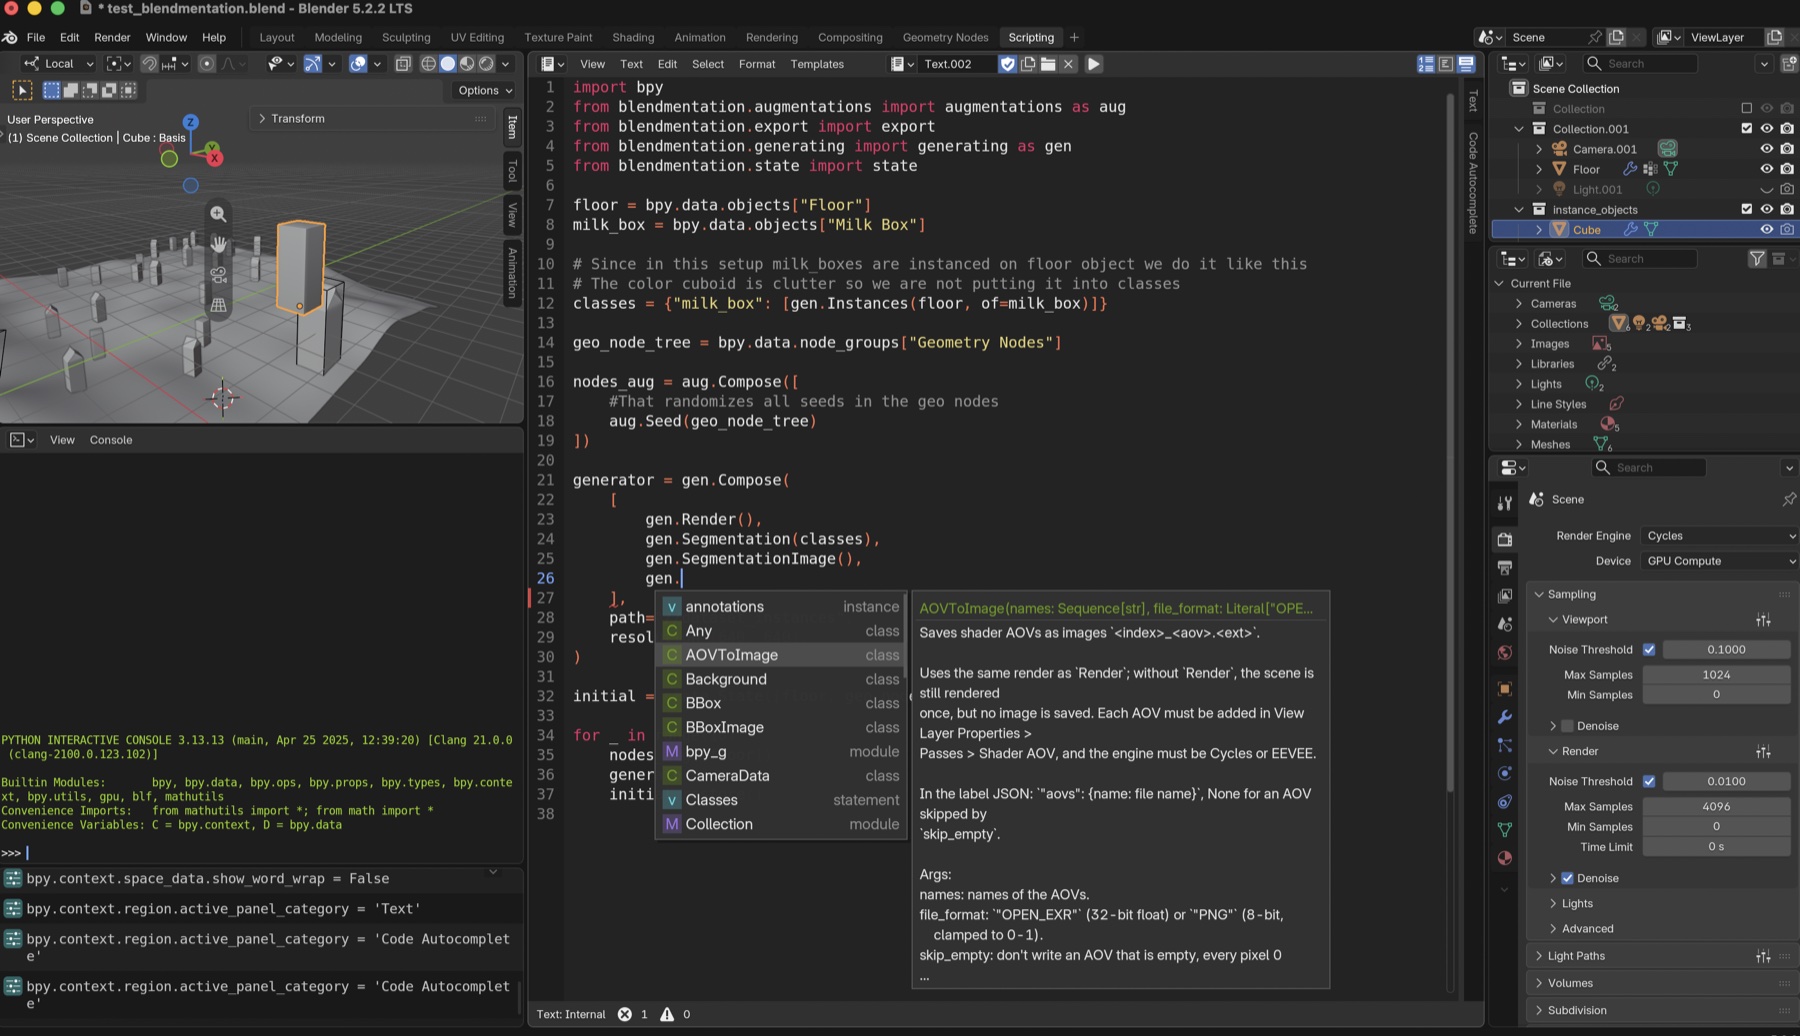Select wireframe viewport shading
The width and height of the screenshot is (1800, 1036).
pyautogui.click(x=428, y=64)
